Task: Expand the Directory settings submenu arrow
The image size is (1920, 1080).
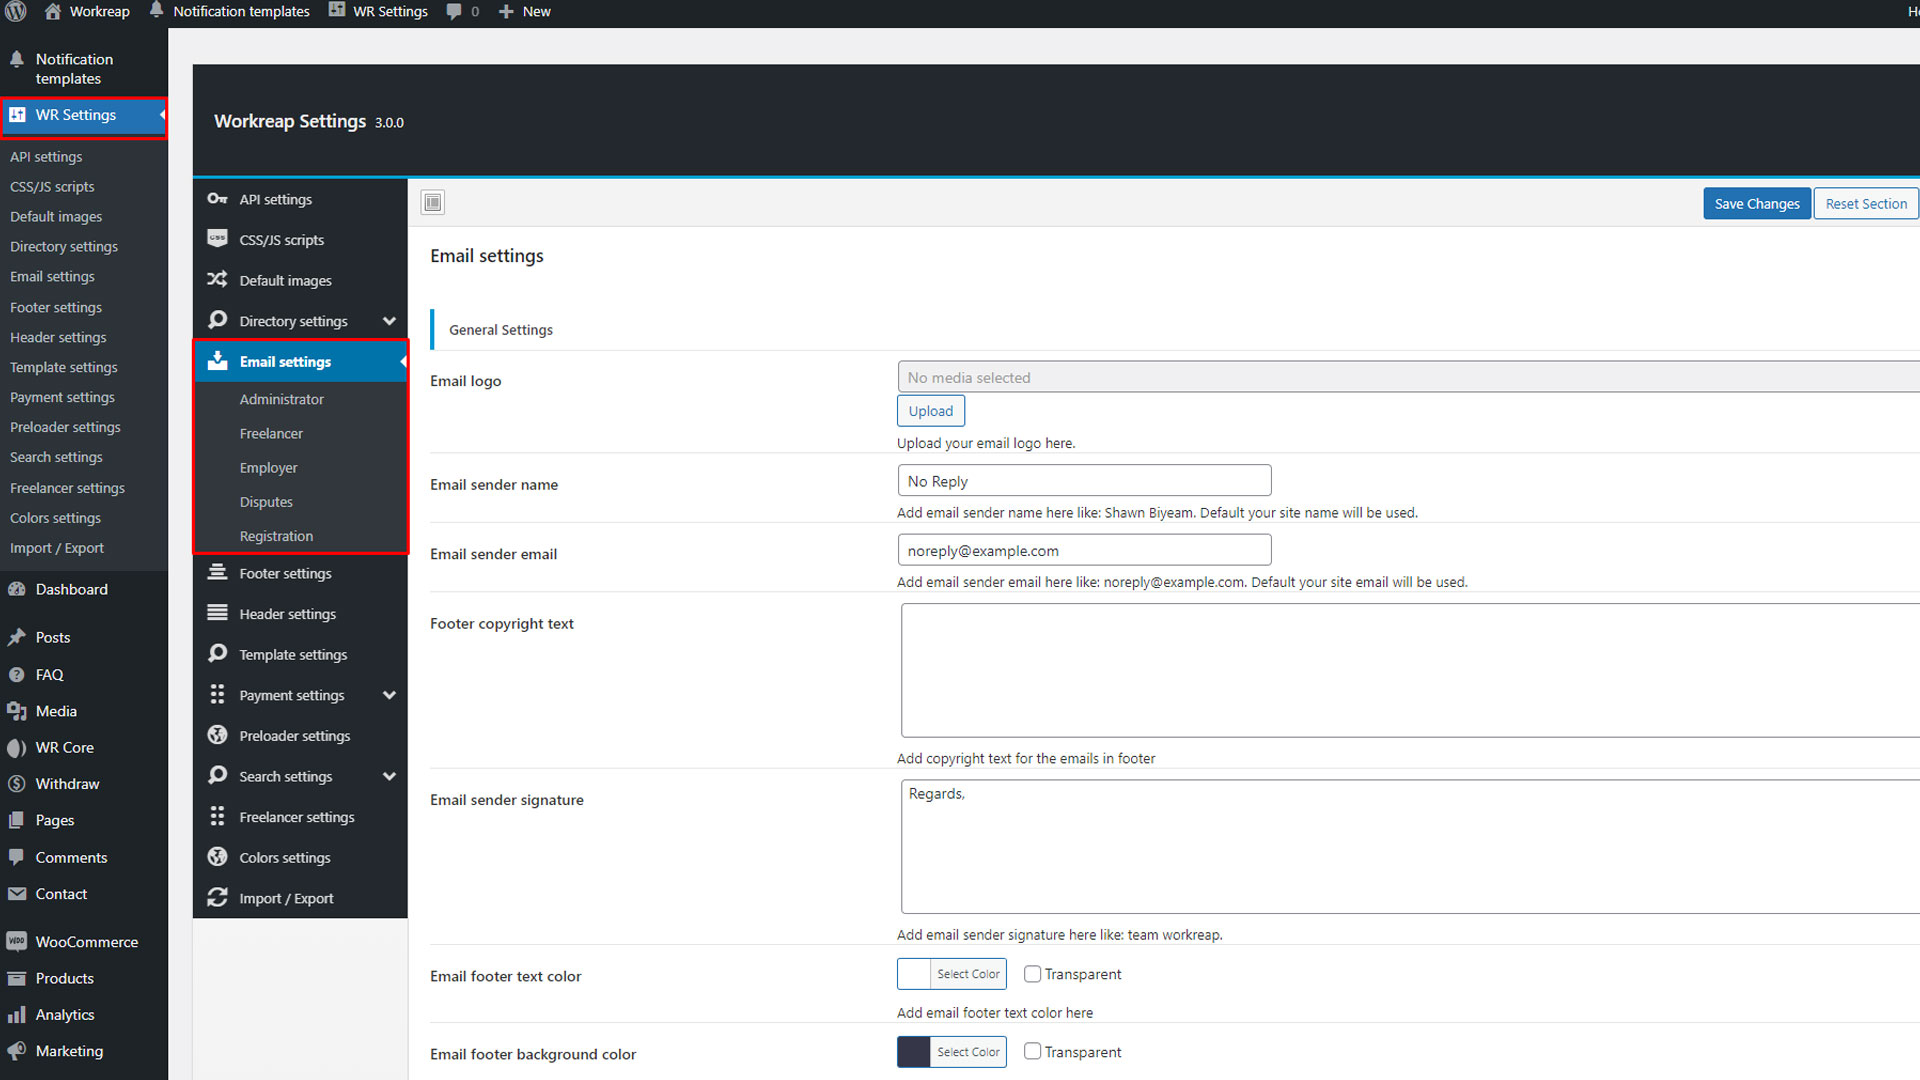Action: [x=389, y=321]
